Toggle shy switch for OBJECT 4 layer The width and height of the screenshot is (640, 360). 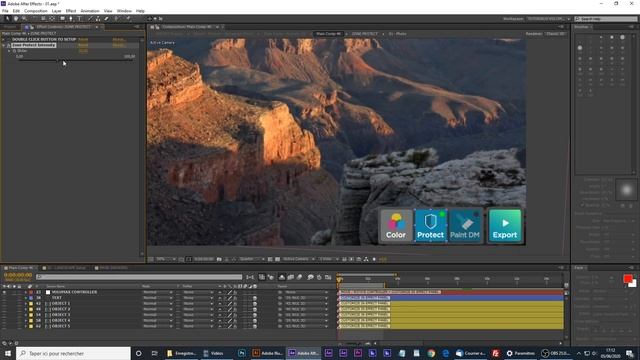[220, 321]
